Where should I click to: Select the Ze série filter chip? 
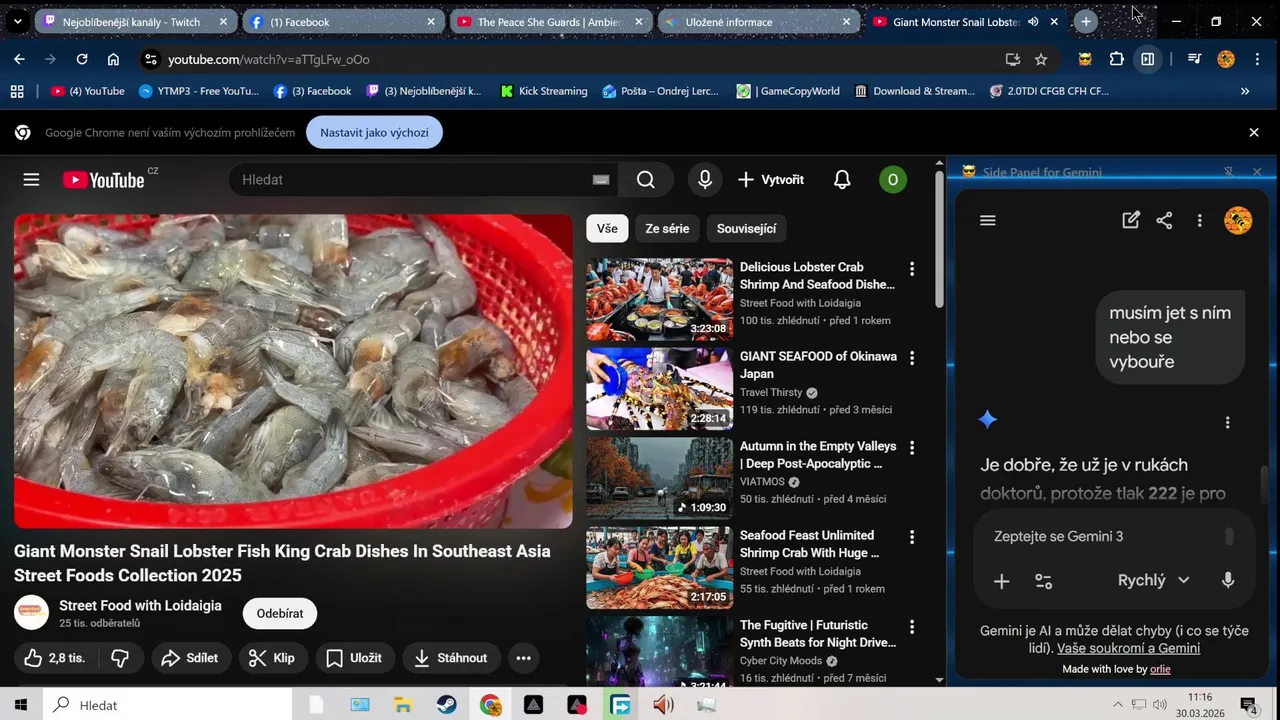pyautogui.click(x=667, y=229)
